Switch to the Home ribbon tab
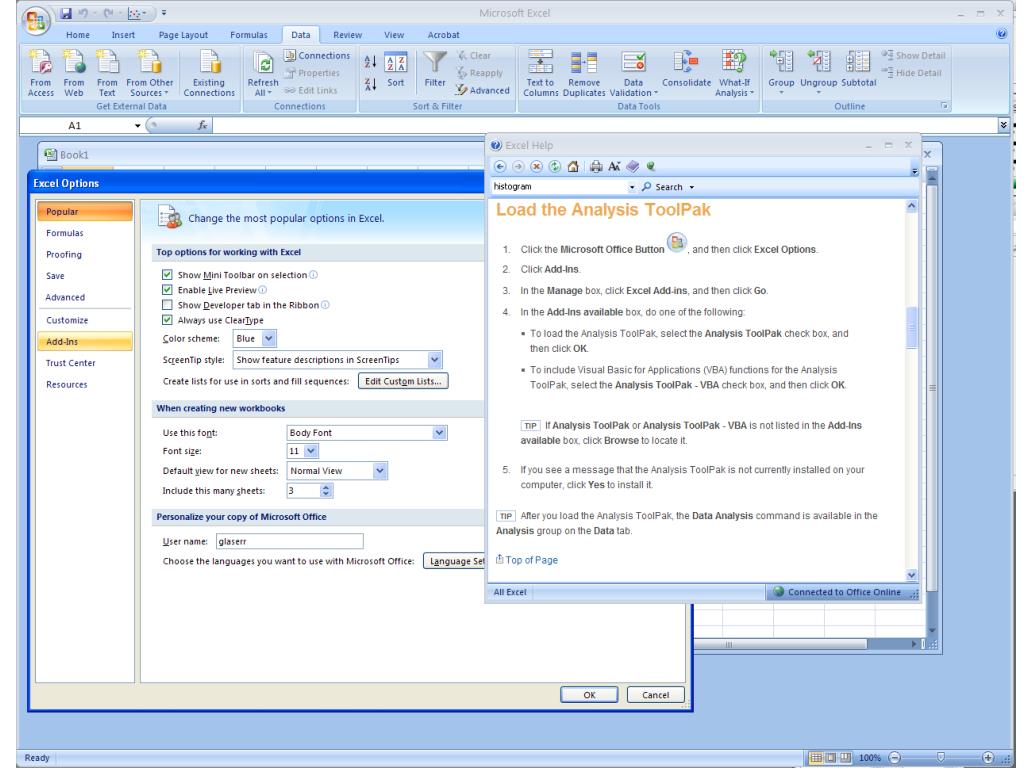 click(78, 35)
